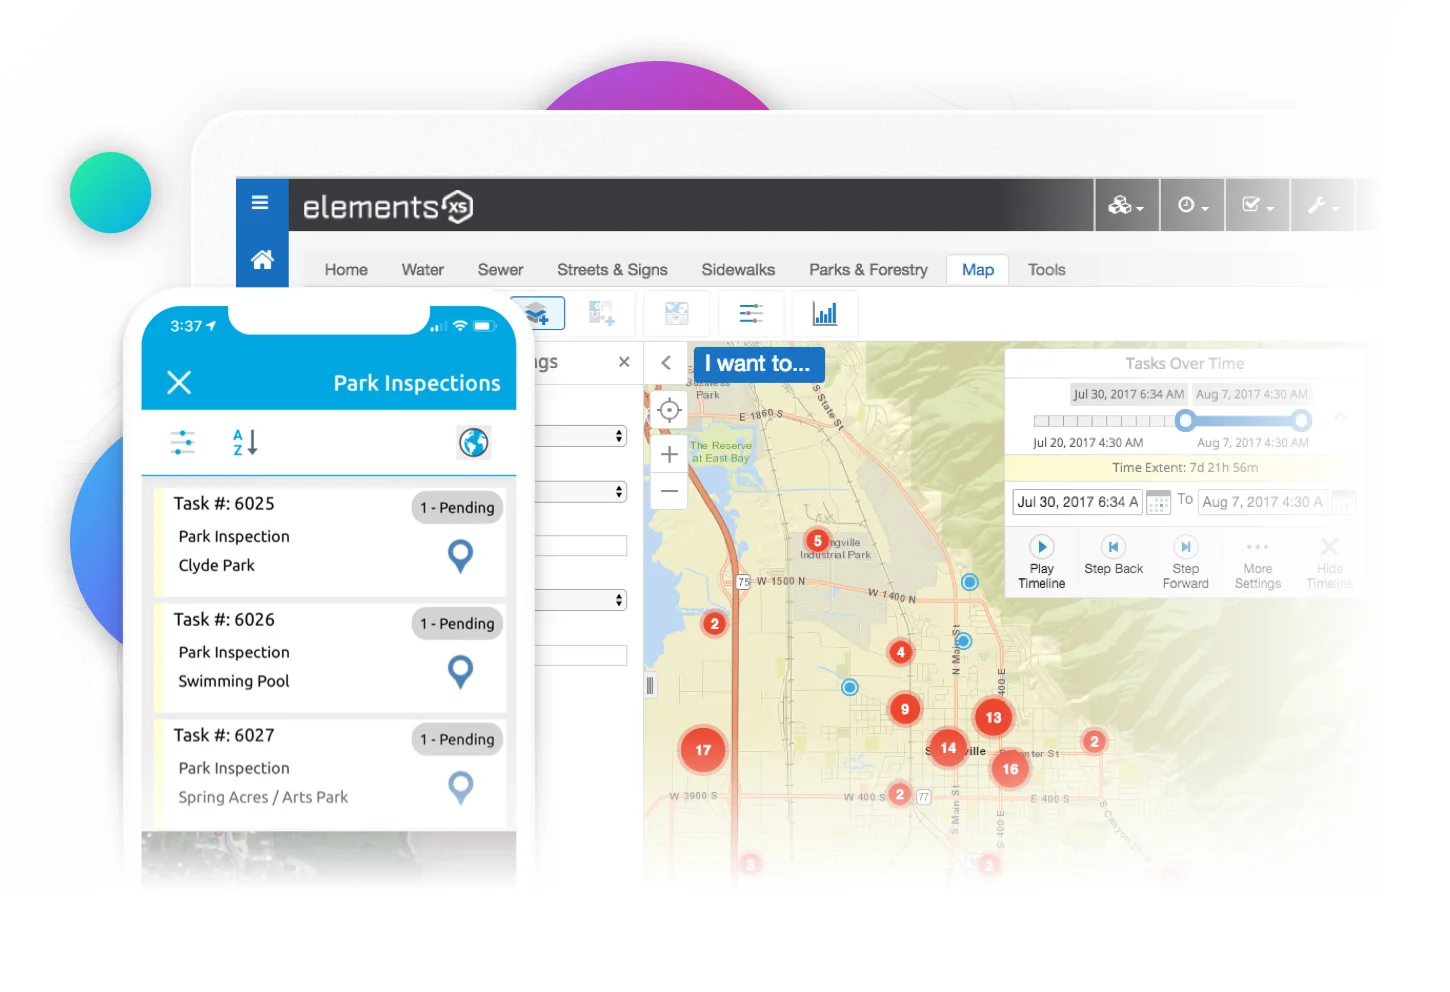Click the basemap picture toolbar icon
Viewport: 1450px width, 992px height.
tap(677, 314)
